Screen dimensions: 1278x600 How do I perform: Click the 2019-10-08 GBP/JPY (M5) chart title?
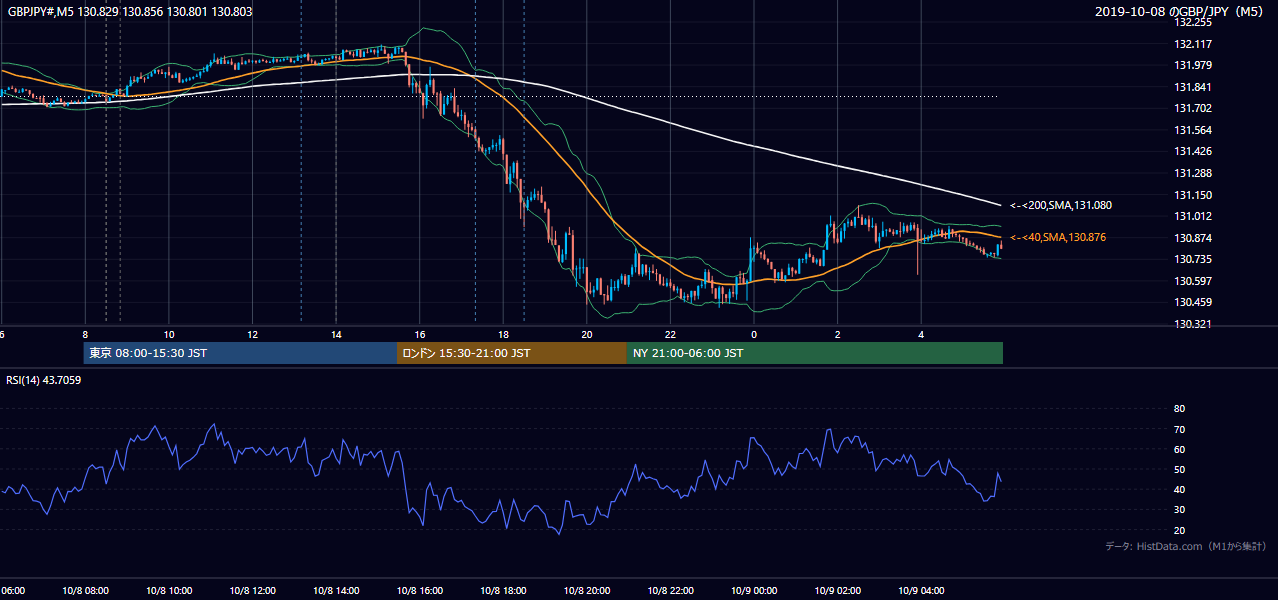click(x=1180, y=11)
